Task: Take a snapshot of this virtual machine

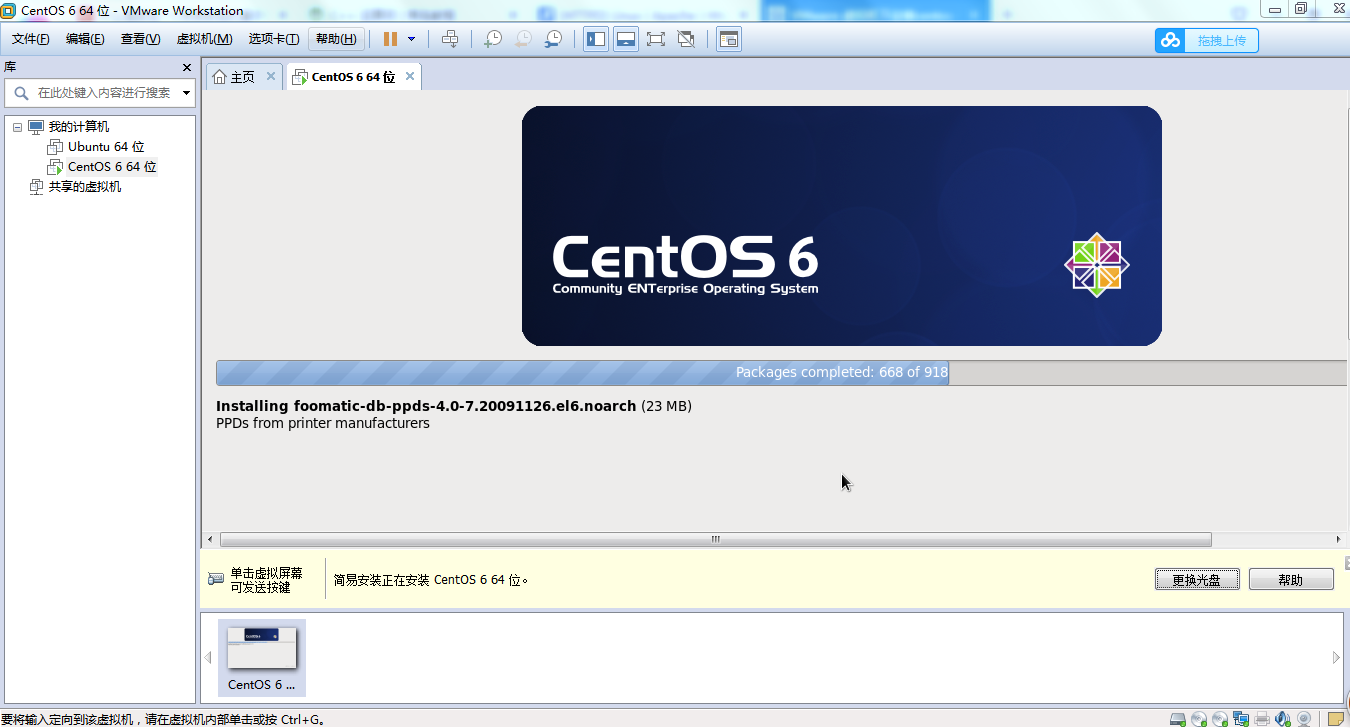Action: tap(493, 39)
